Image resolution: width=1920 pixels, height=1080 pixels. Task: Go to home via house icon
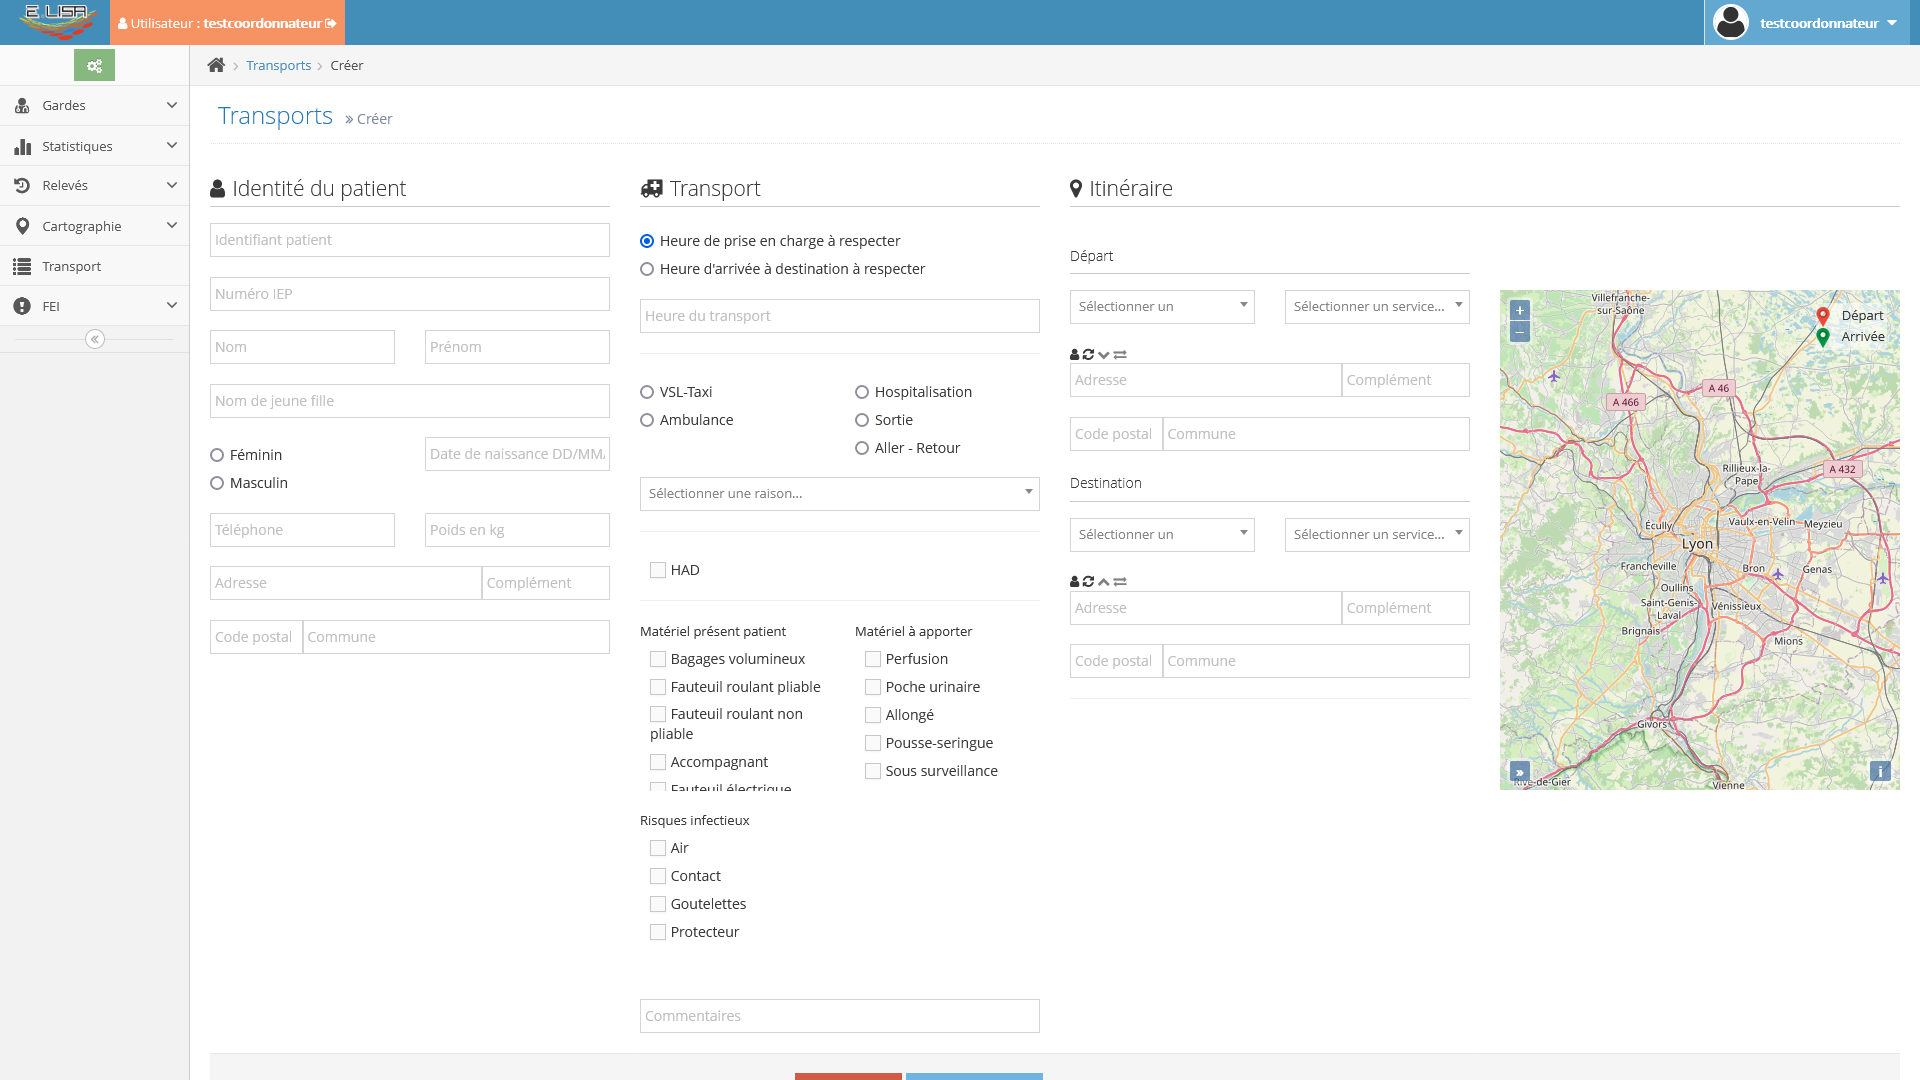point(216,66)
